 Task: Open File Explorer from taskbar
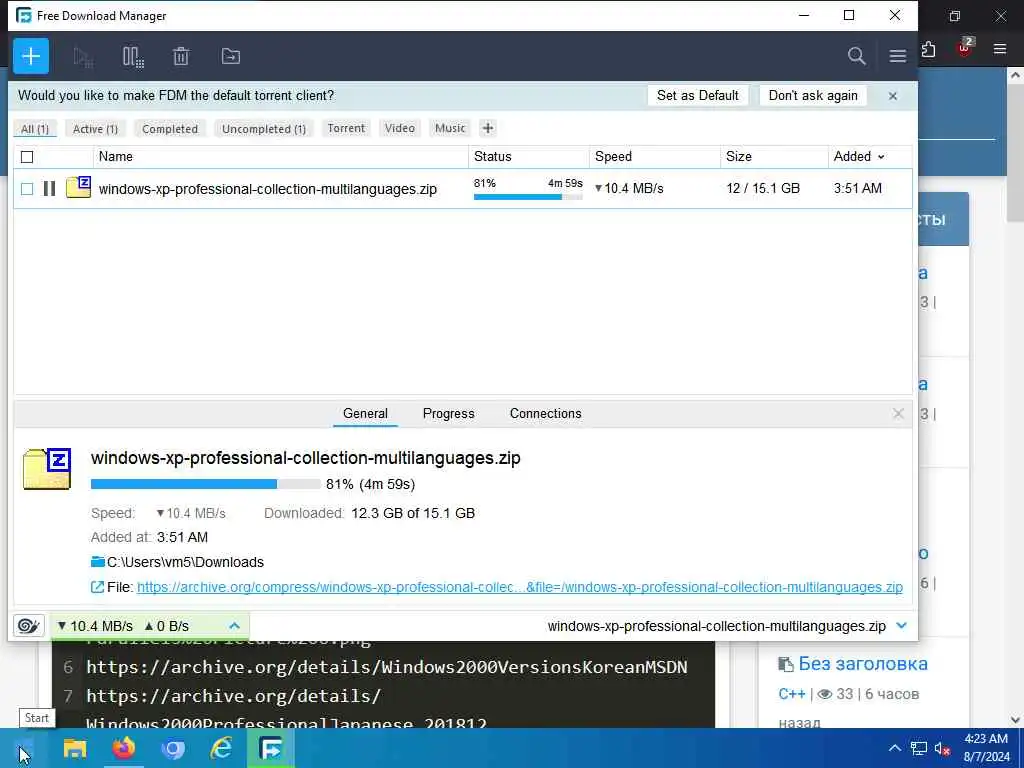point(74,748)
